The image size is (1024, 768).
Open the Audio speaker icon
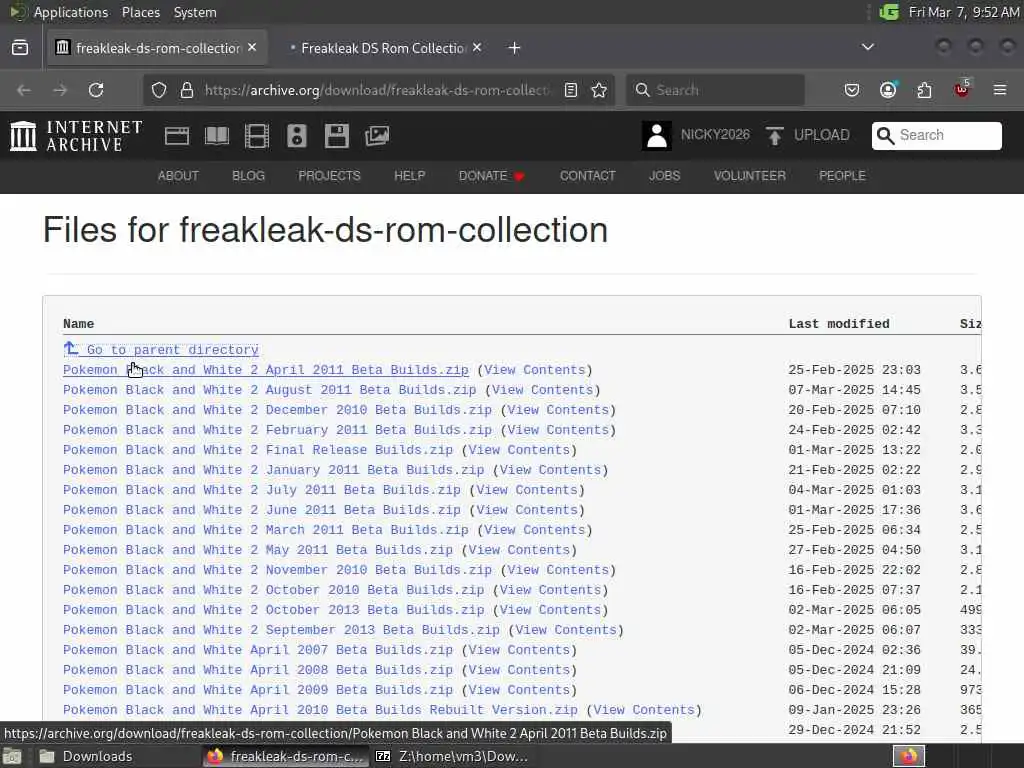pyautogui.click(x=296, y=136)
